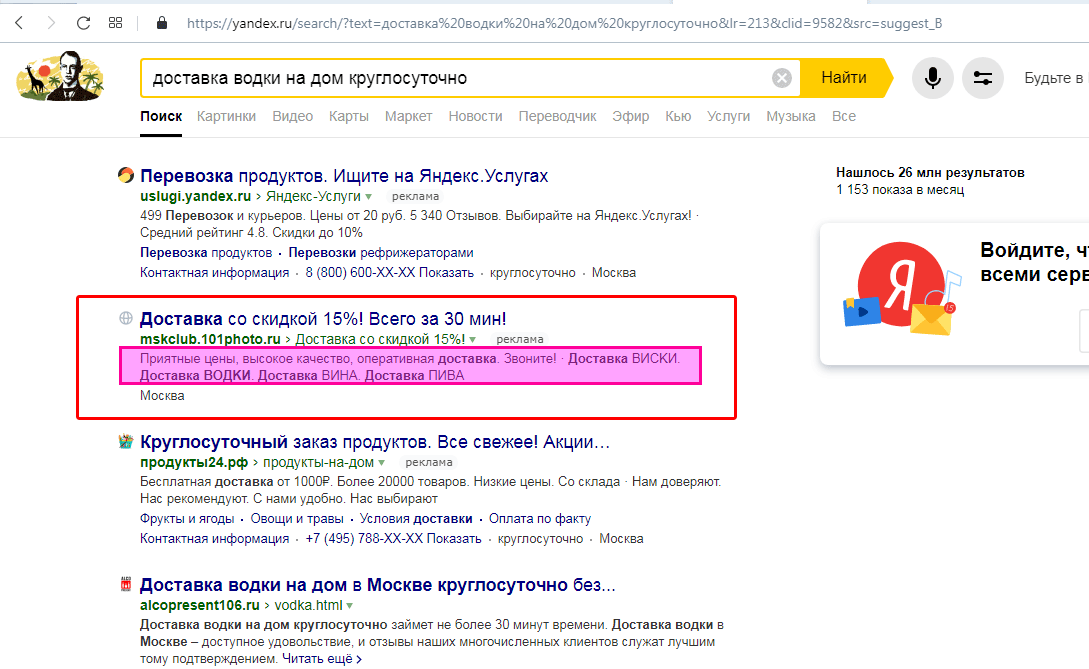1089x669 pixels.
Task: Select the Поиск tab
Action: 161,116
